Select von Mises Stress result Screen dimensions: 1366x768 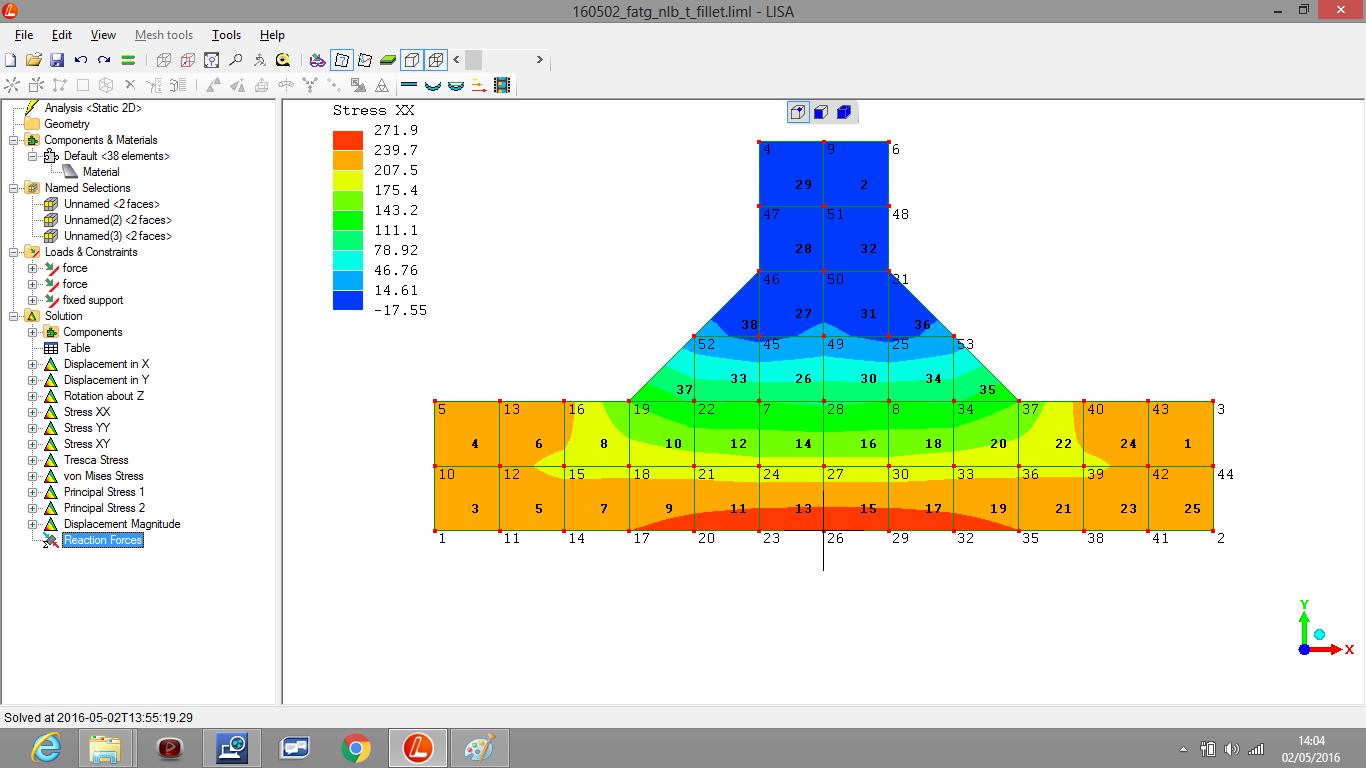[103, 476]
